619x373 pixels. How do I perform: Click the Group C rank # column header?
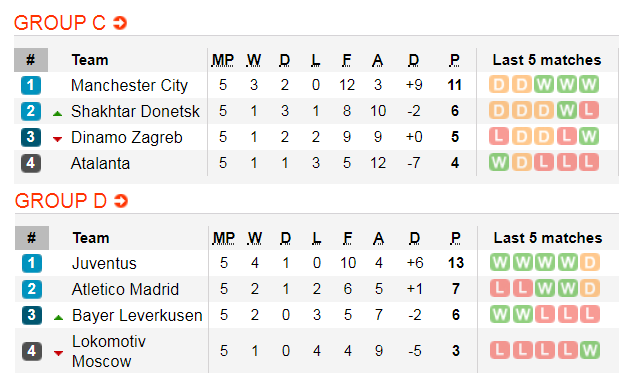31,60
